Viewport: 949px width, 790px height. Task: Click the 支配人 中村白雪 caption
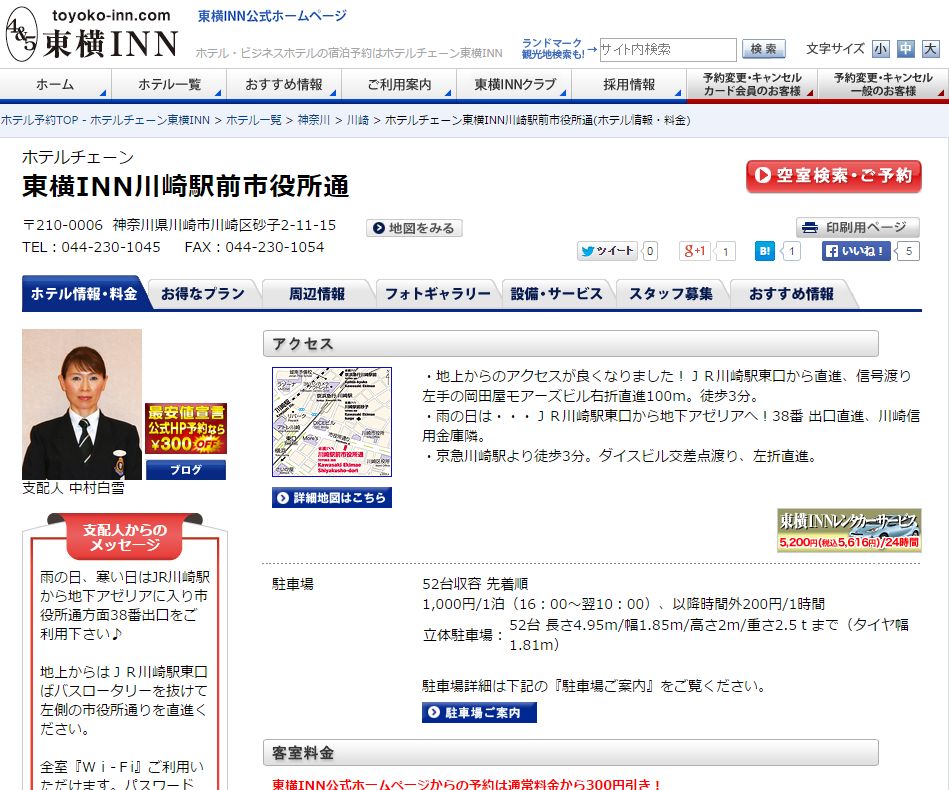[73, 488]
